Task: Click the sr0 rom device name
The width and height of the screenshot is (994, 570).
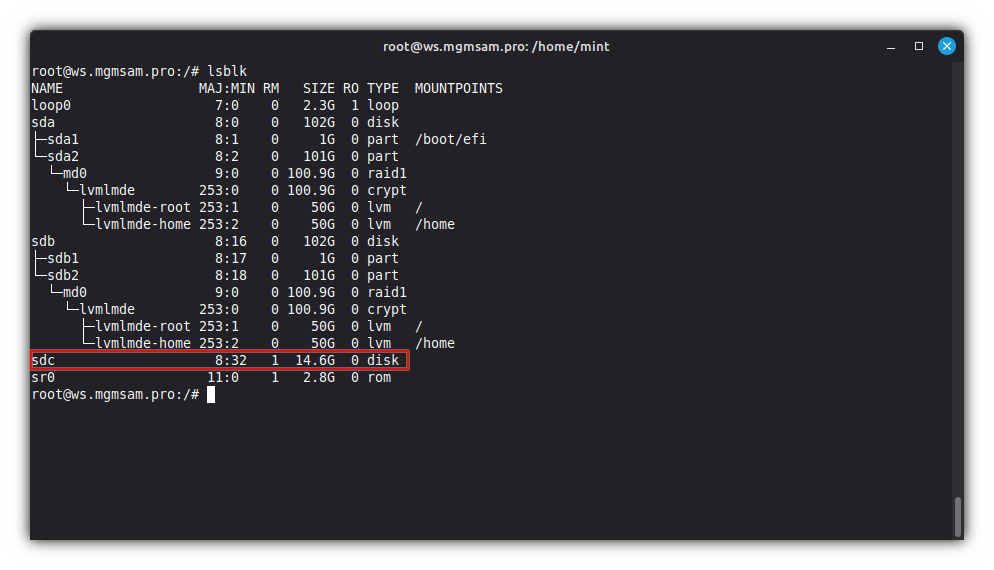Action: tap(44, 377)
